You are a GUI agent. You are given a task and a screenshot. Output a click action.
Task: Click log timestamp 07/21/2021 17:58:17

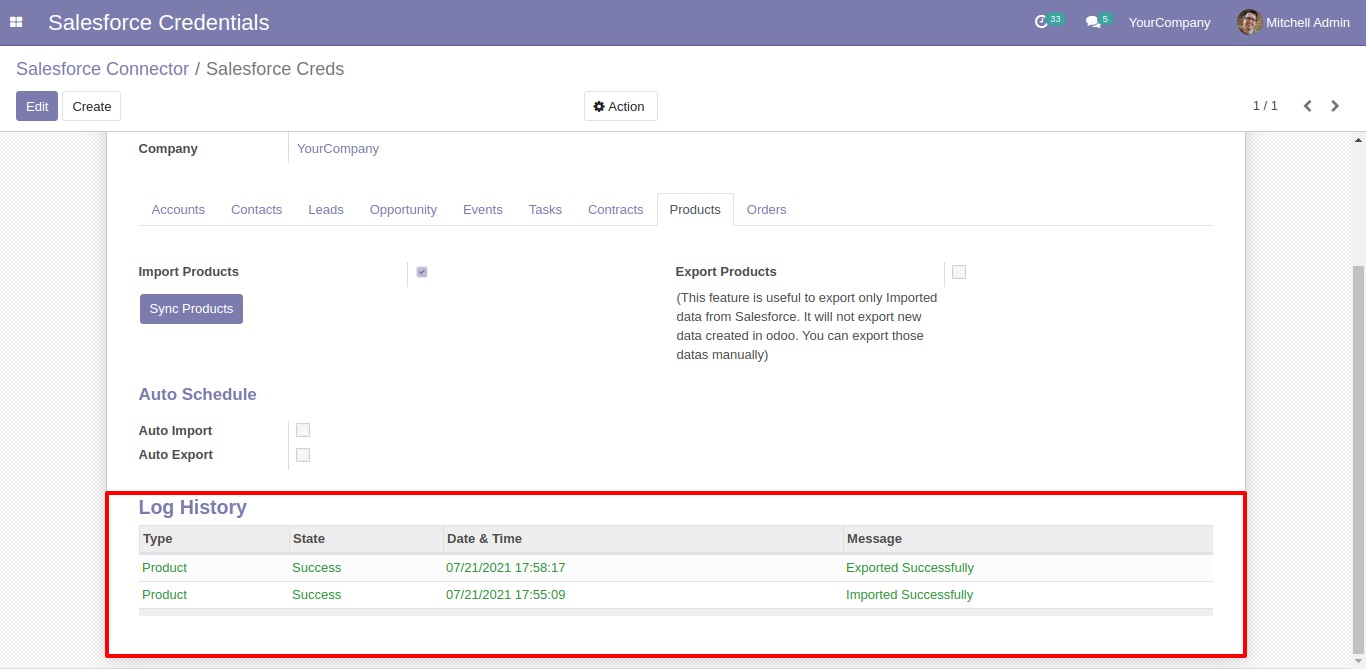point(506,568)
